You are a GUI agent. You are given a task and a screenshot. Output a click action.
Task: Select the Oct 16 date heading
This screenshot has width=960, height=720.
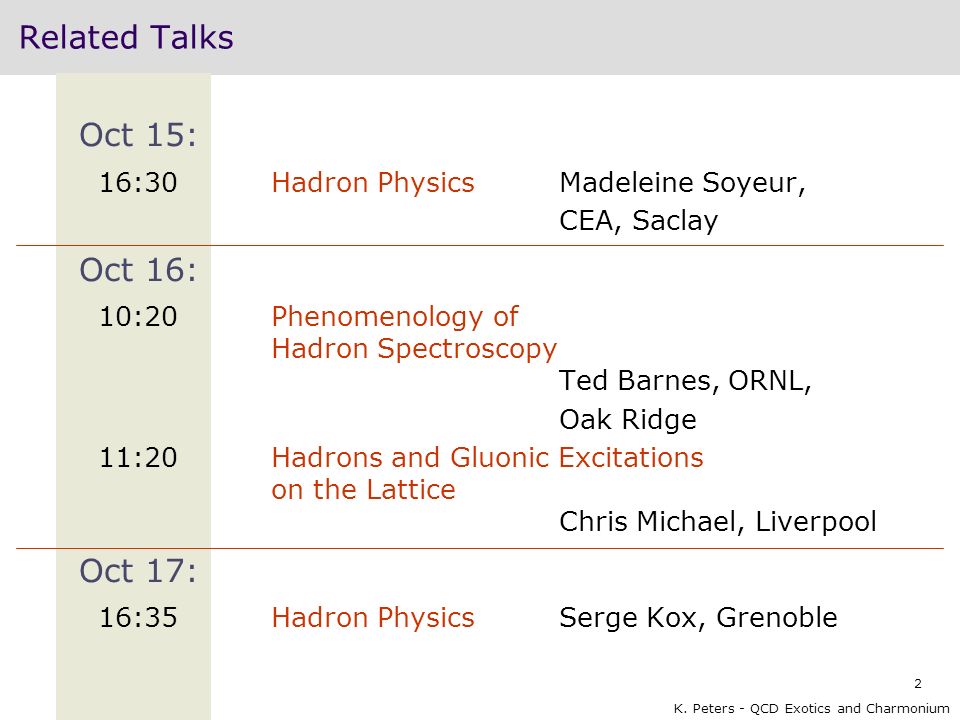138,270
